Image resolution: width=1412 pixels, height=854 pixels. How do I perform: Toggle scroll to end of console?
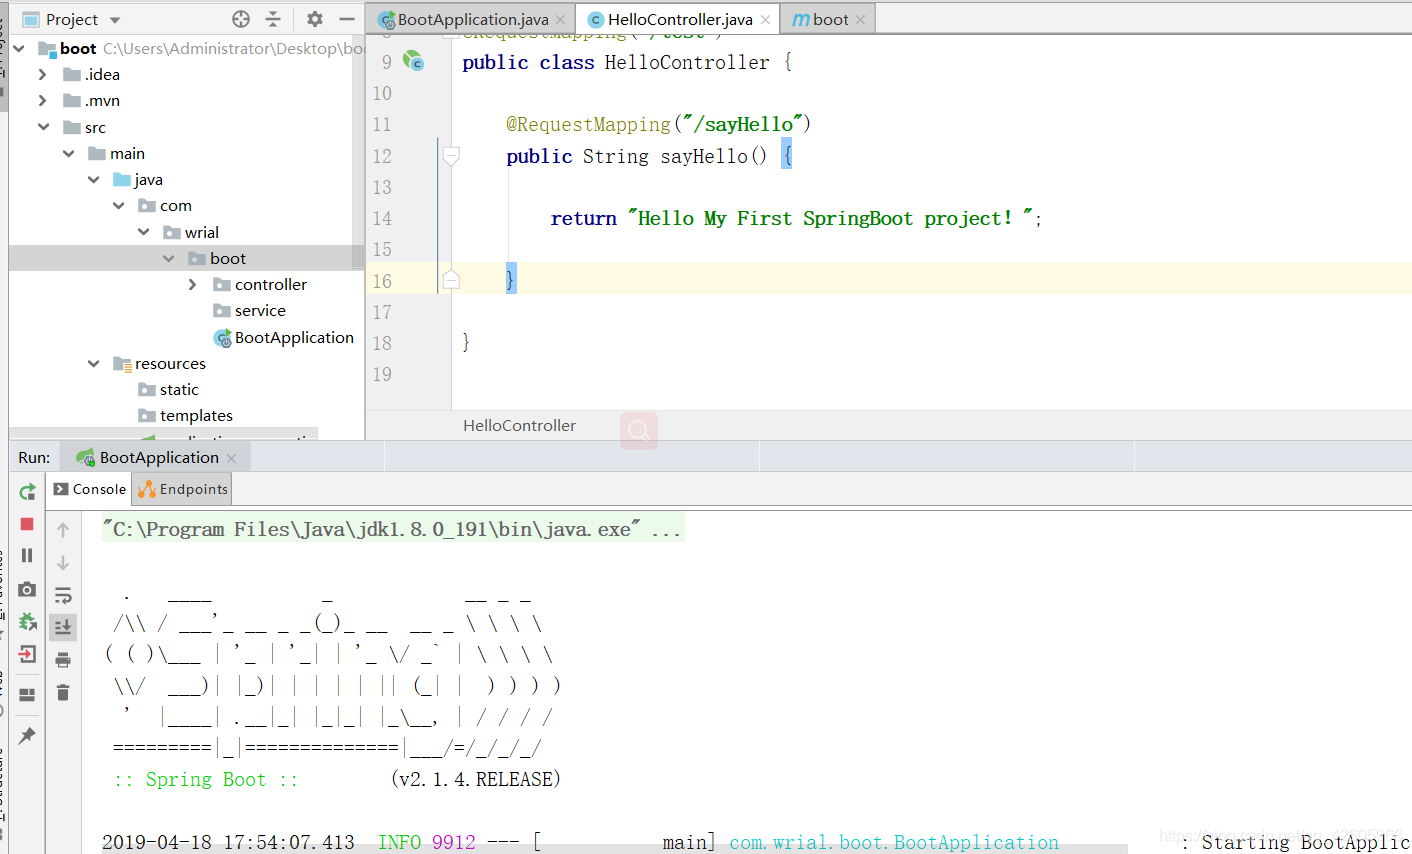click(63, 627)
